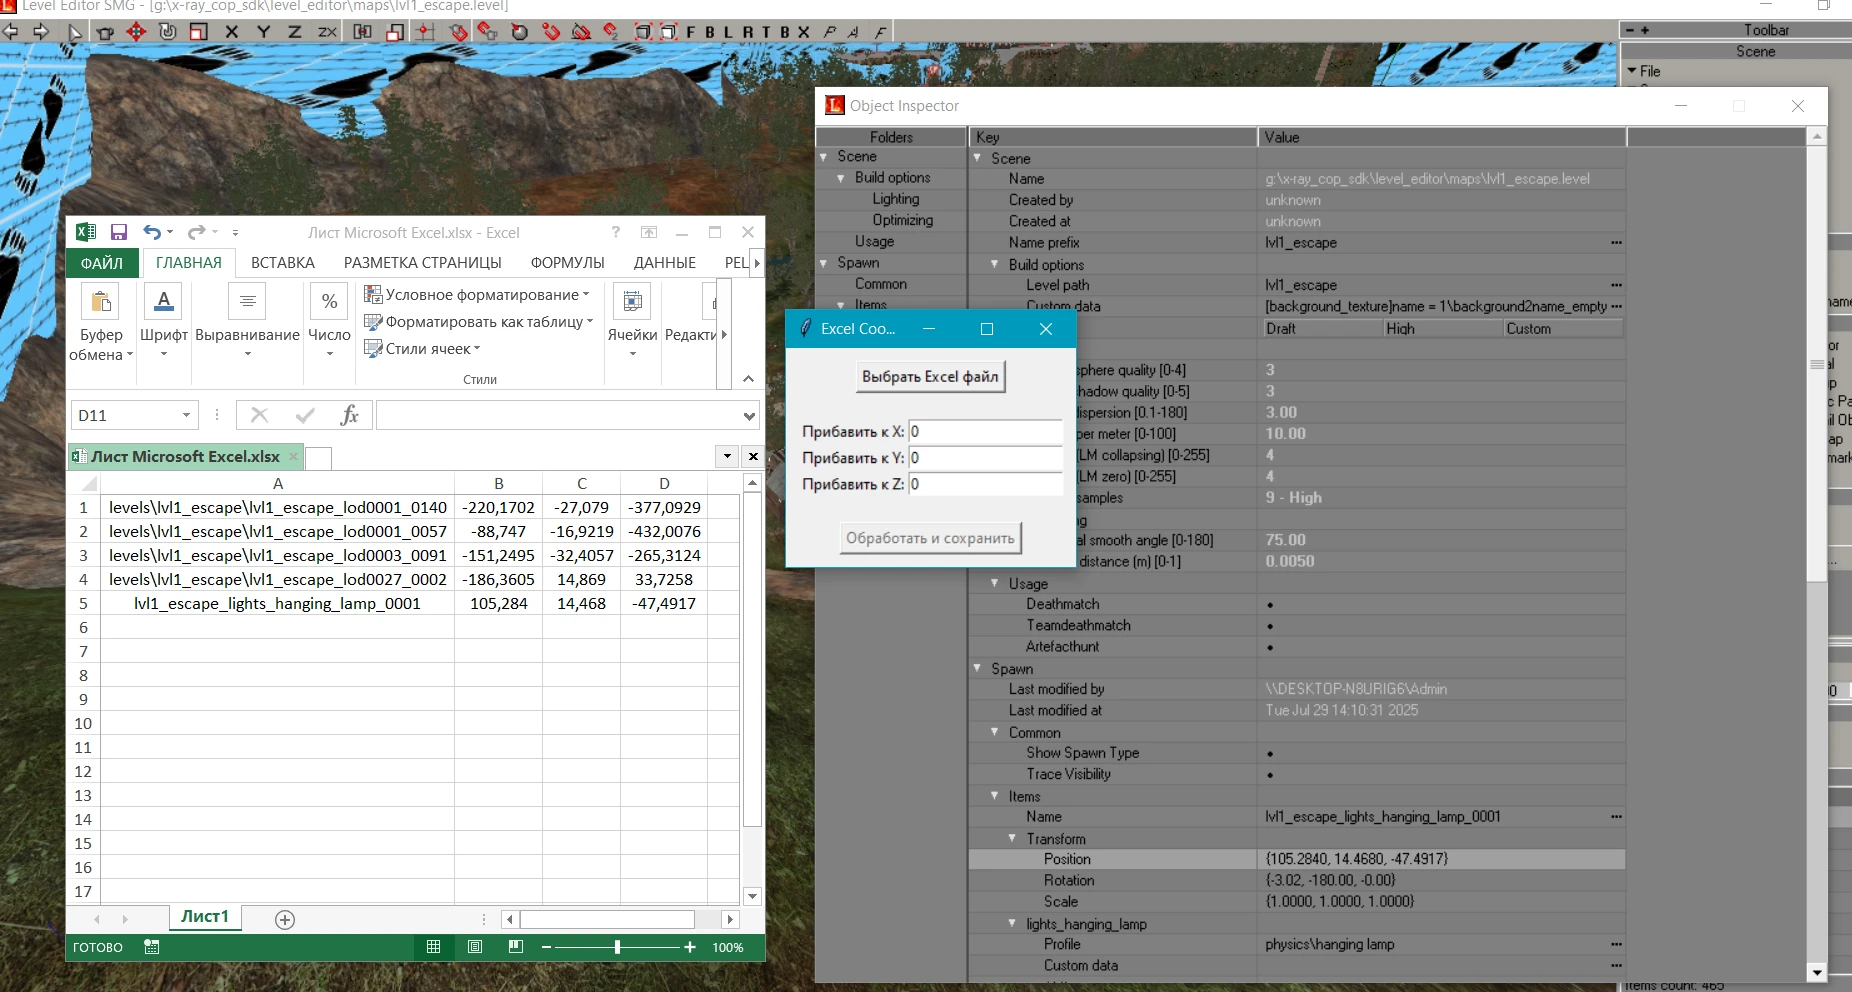Open the Name Box dropdown for D11

(186, 415)
